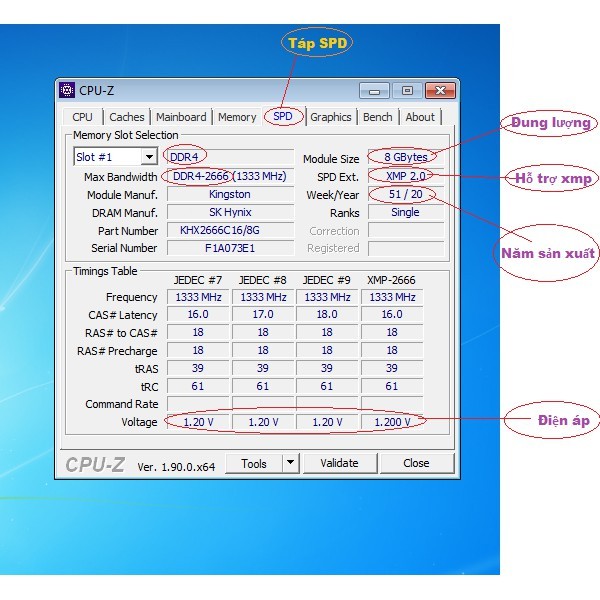Click the CPU-Z app icon in title bar
Viewport: 600px width, 600px height.
coord(68,90)
